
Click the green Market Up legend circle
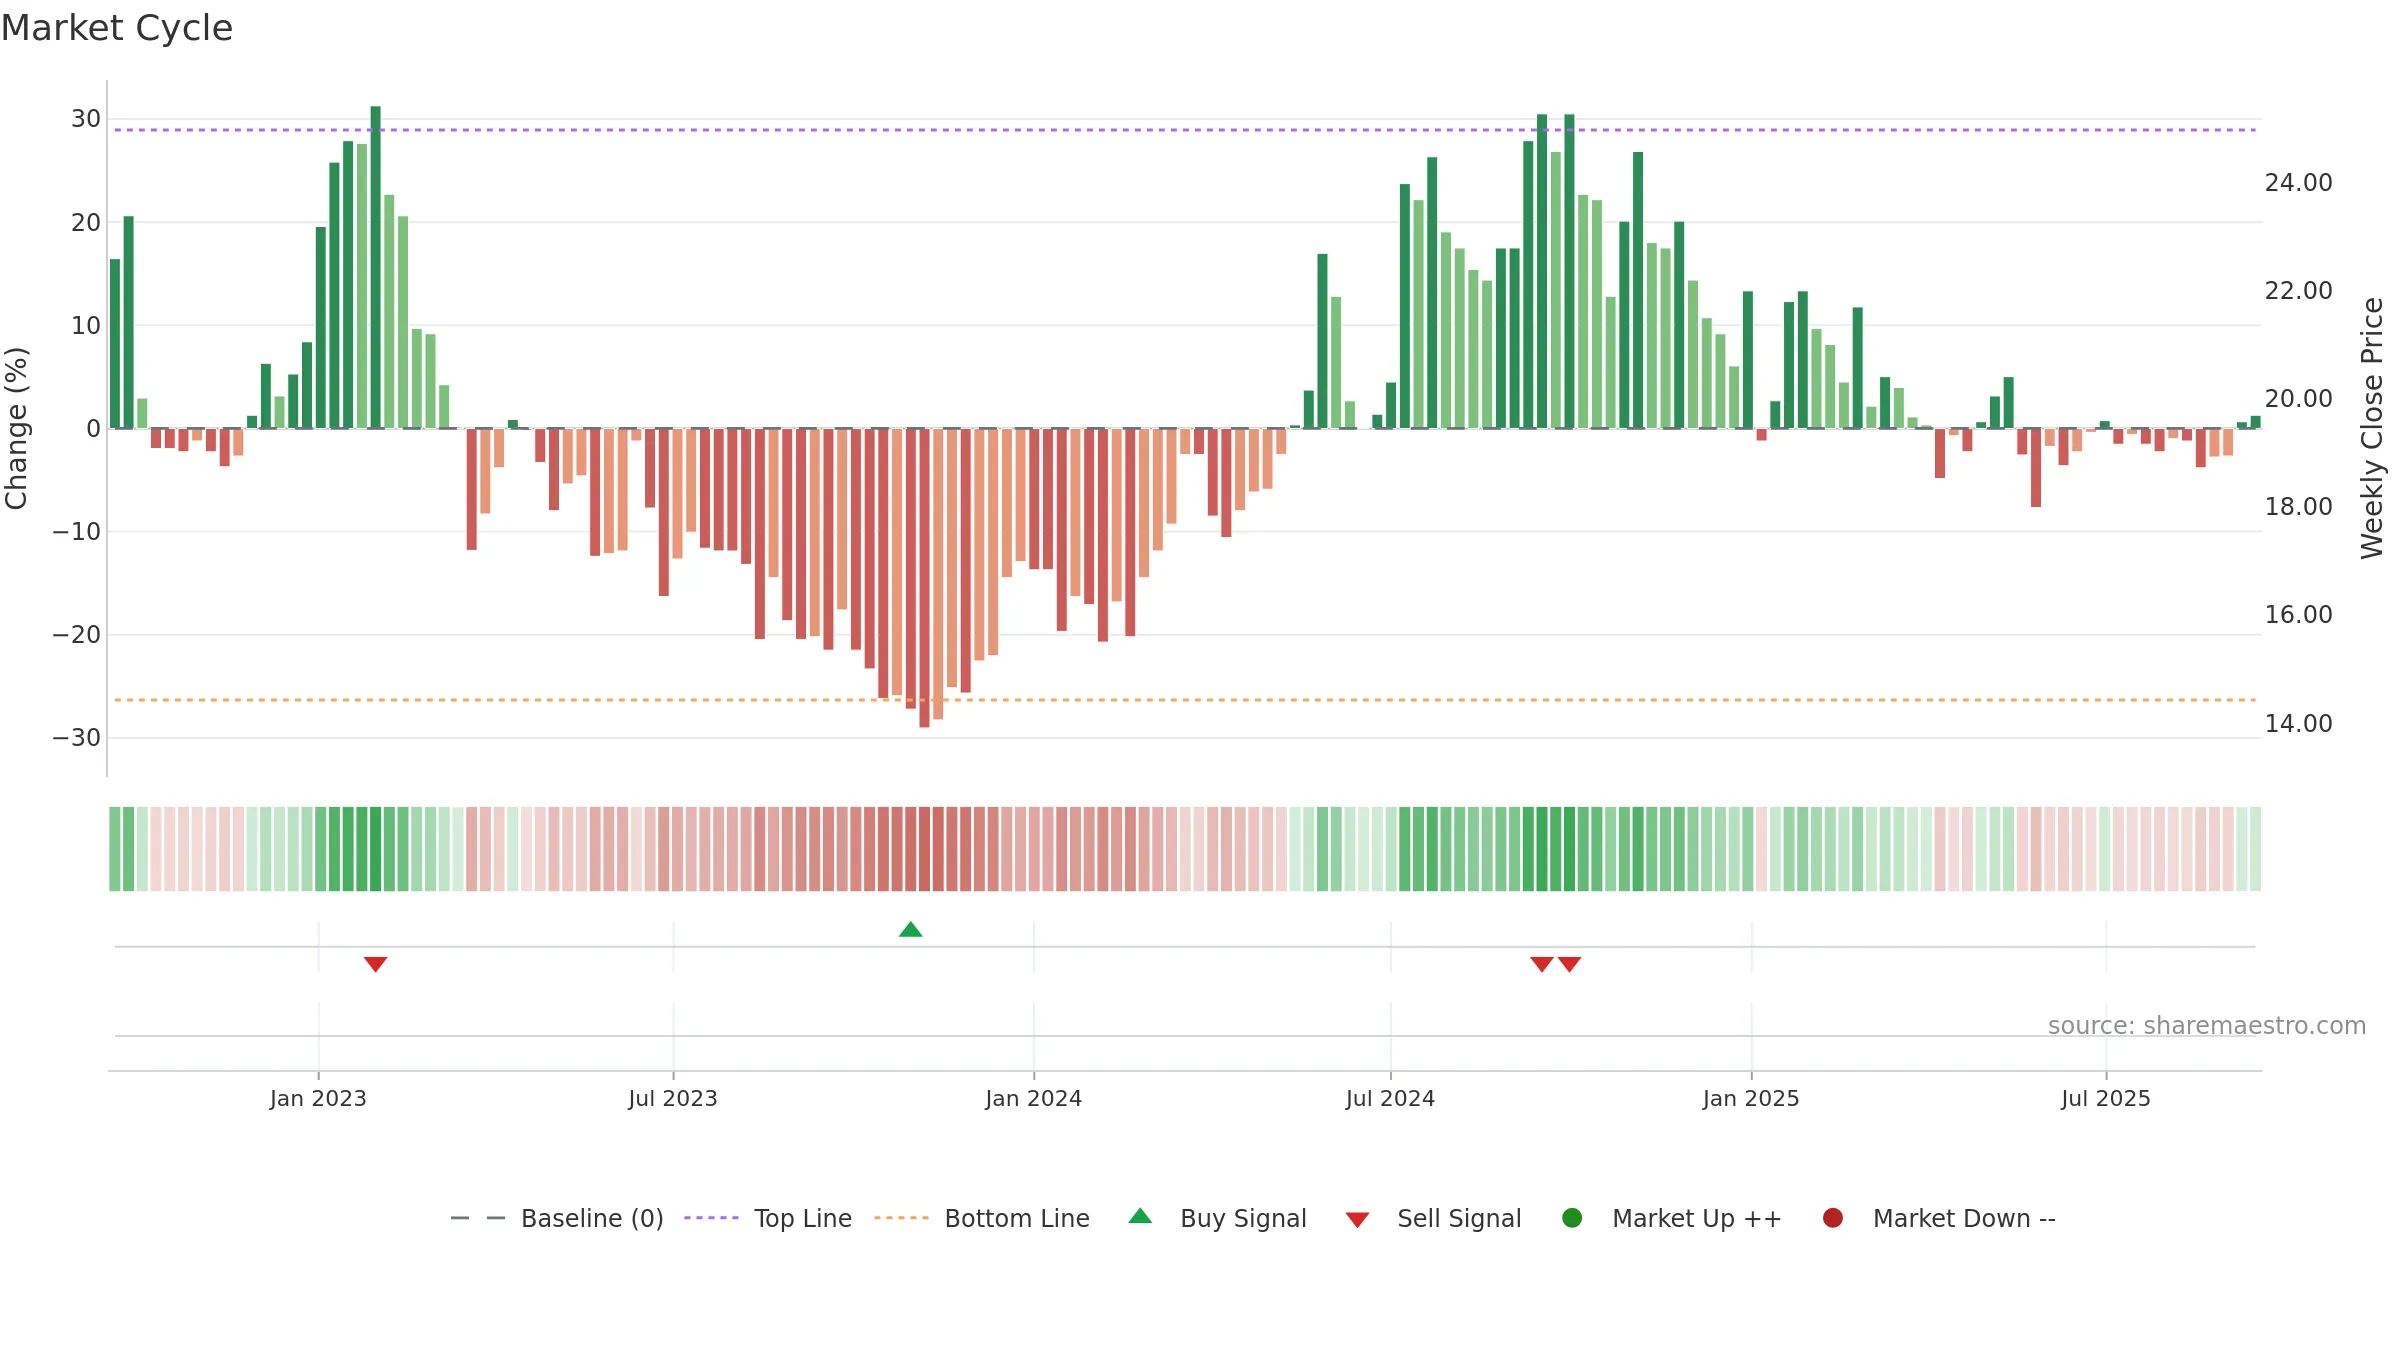[1572, 1218]
